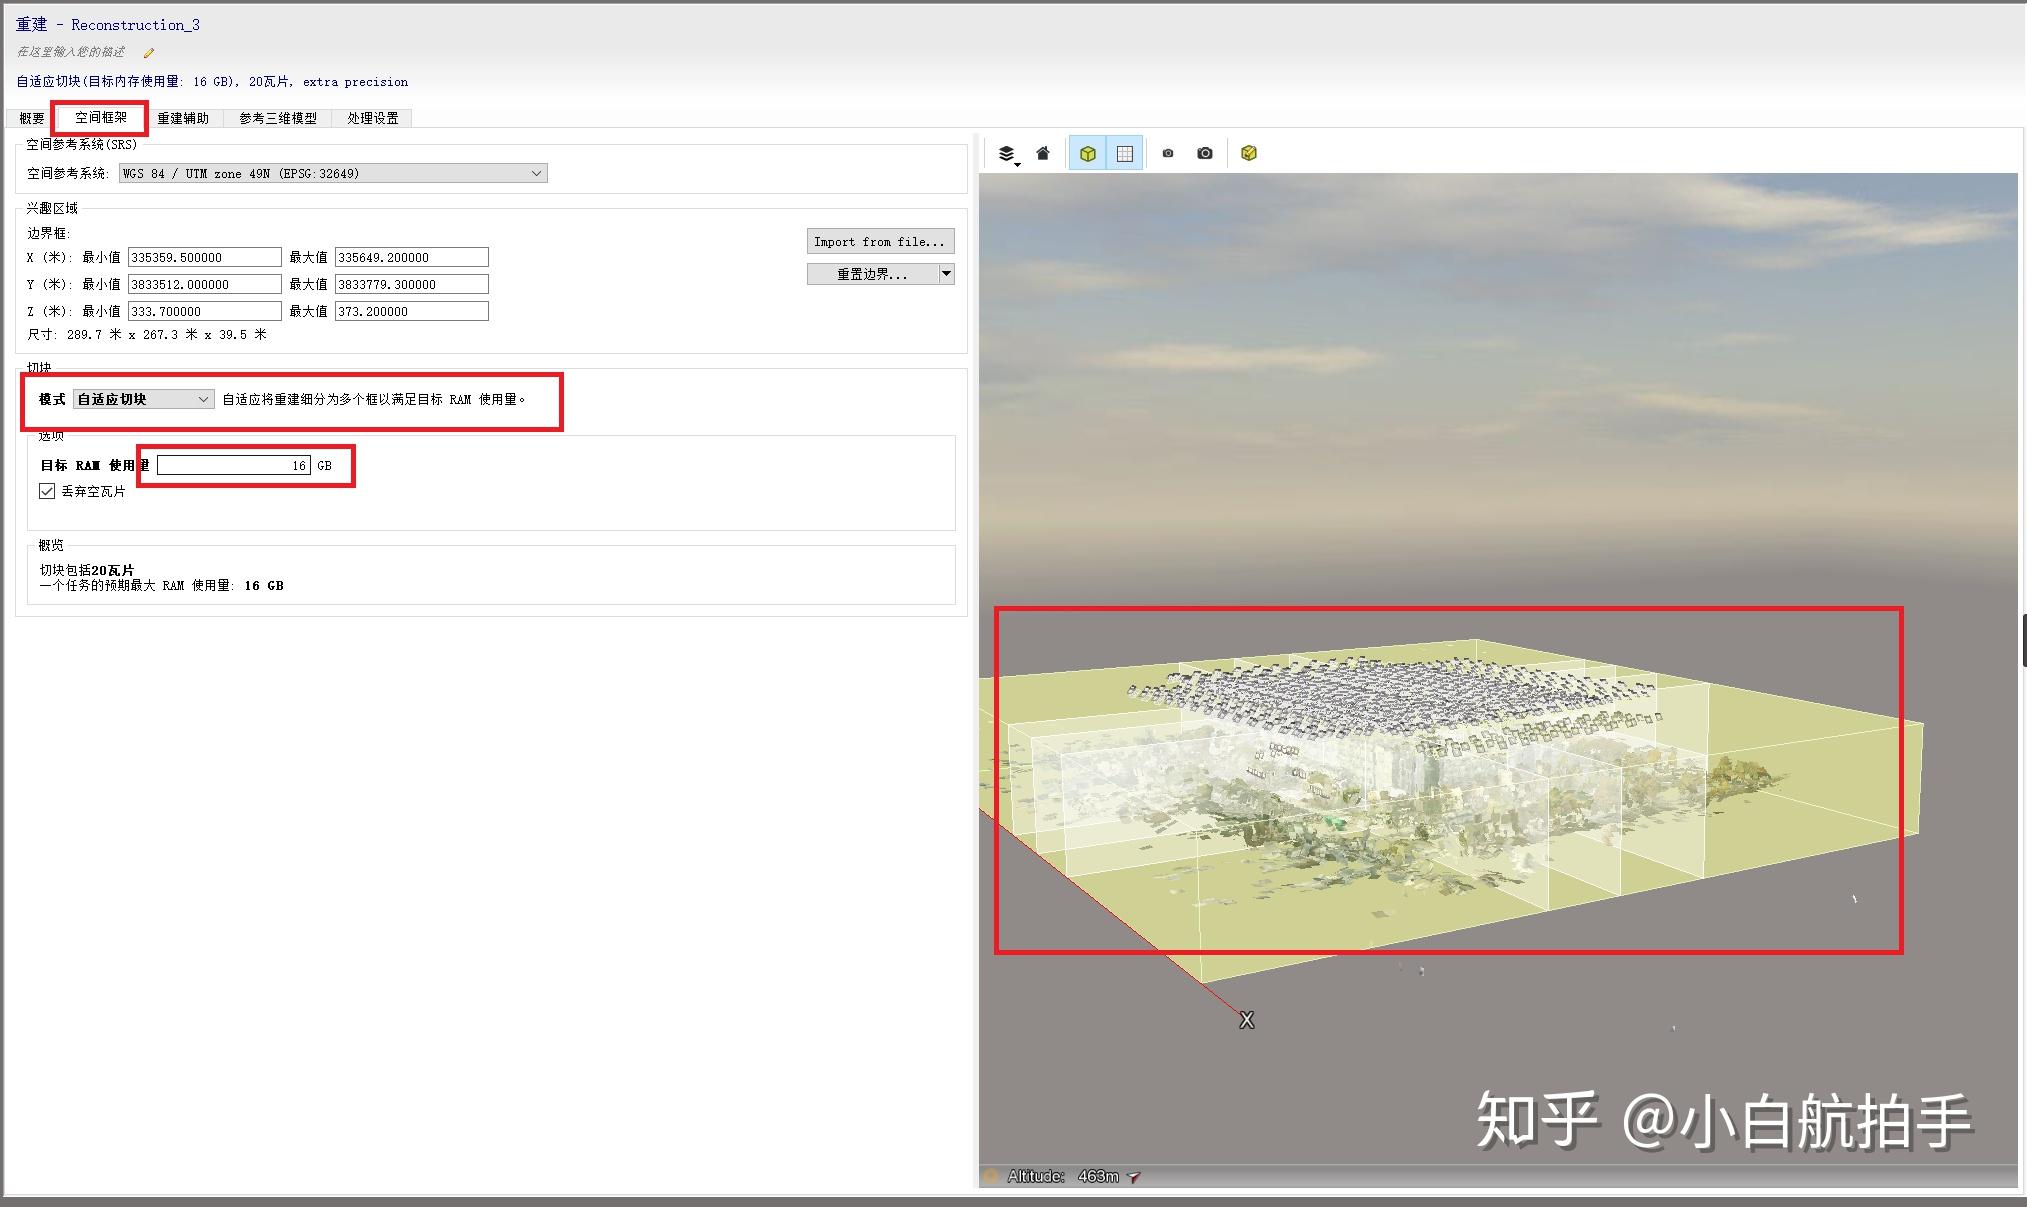The image size is (2027, 1207).
Task: Click the compass arrow near Altitude
Action: pos(1134,1177)
